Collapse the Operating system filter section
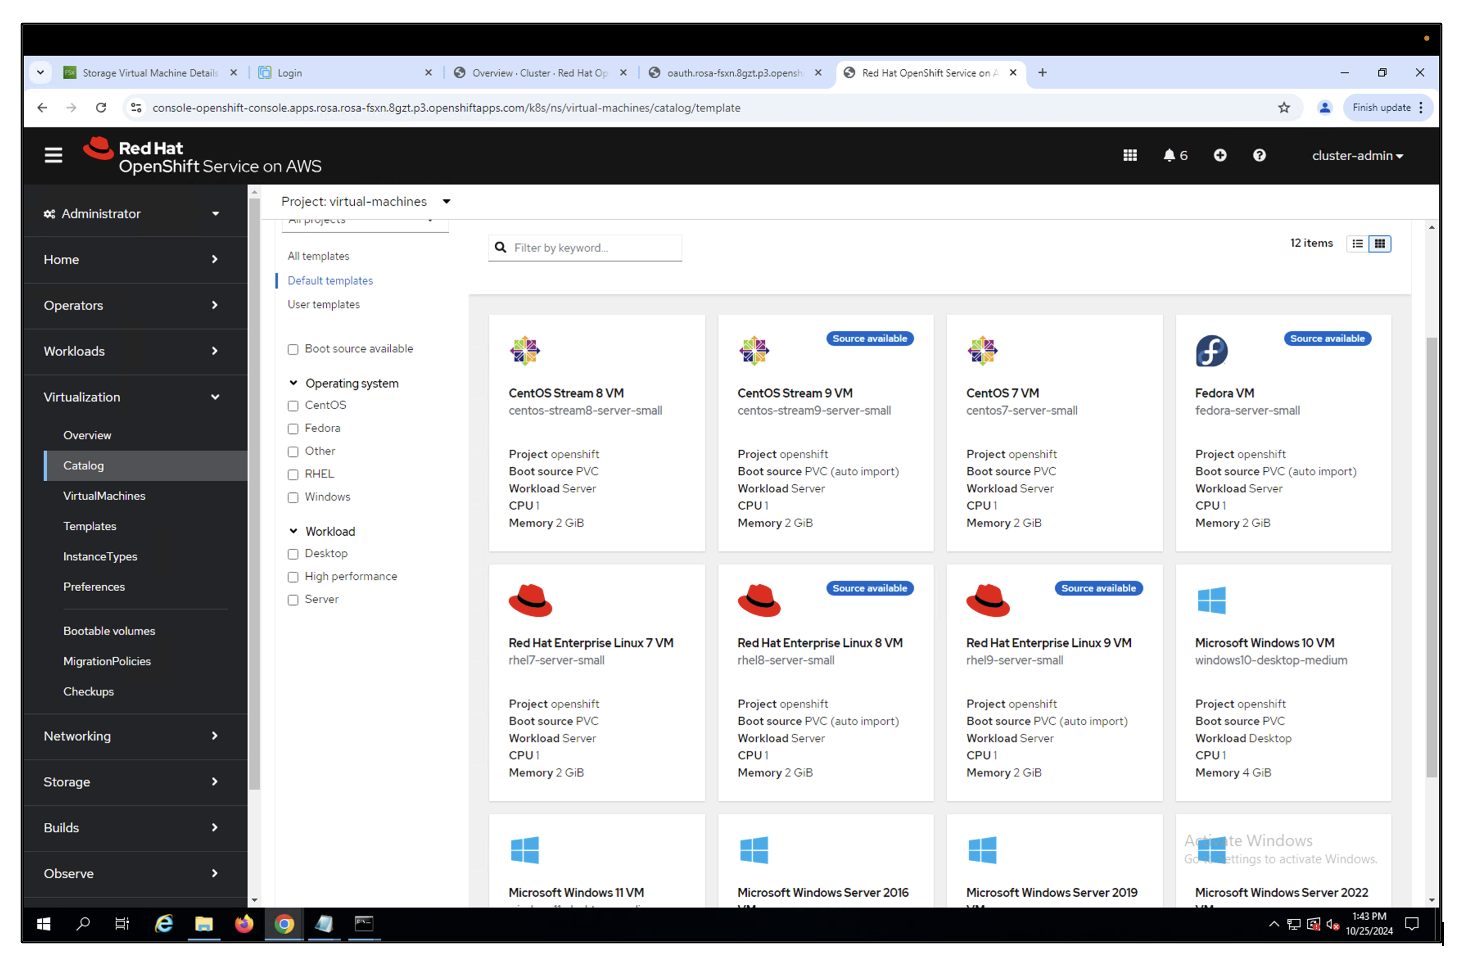 pos(343,383)
